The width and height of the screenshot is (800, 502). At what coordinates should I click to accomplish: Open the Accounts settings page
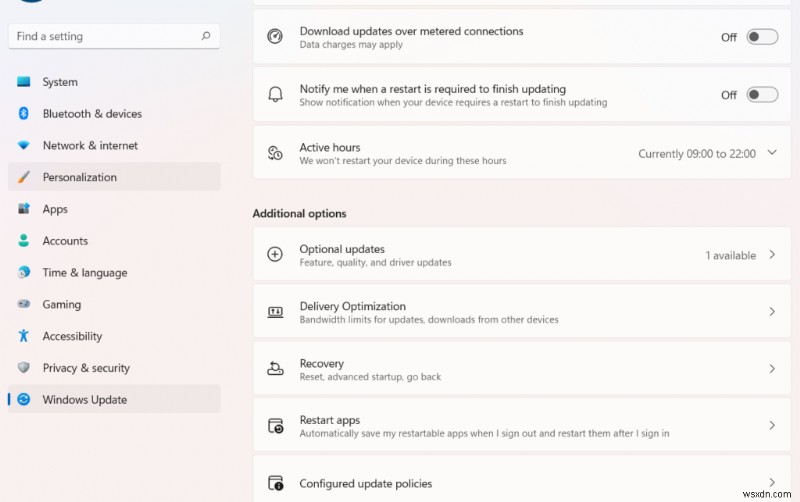pyautogui.click(x=65, y=241)
